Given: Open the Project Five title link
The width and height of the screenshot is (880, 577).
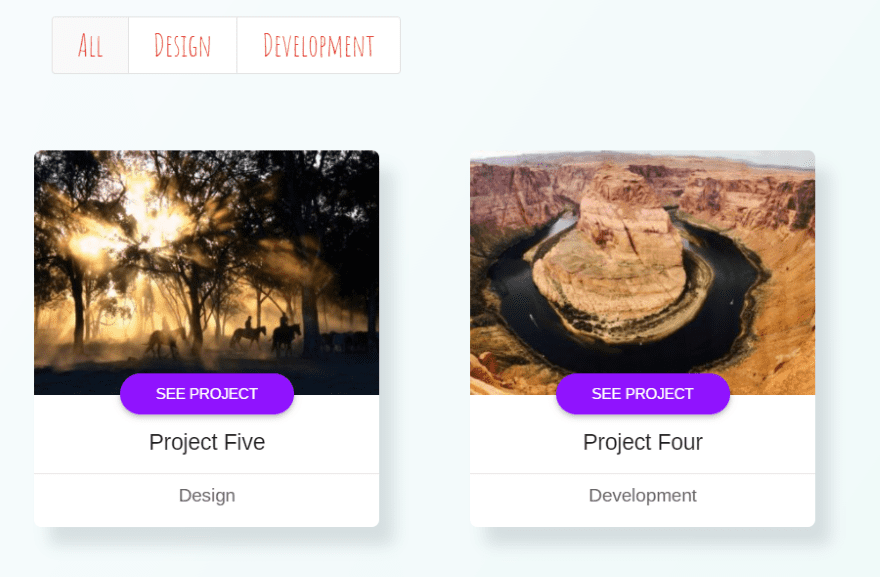Looking at the screenshot, I should [207, 442].
